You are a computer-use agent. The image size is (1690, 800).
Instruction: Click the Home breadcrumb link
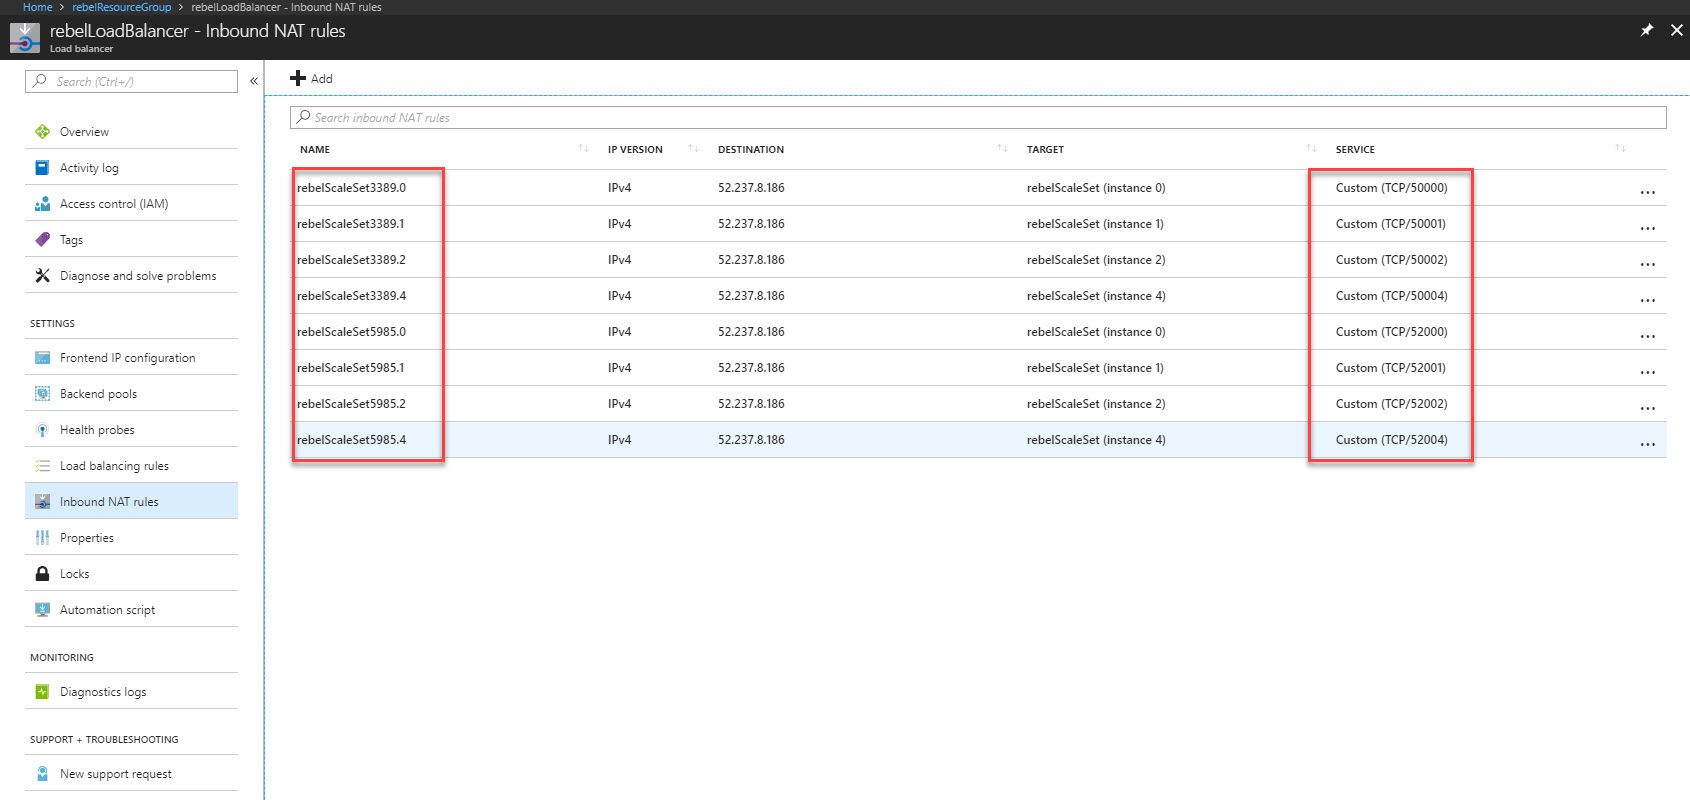point(37,7)
